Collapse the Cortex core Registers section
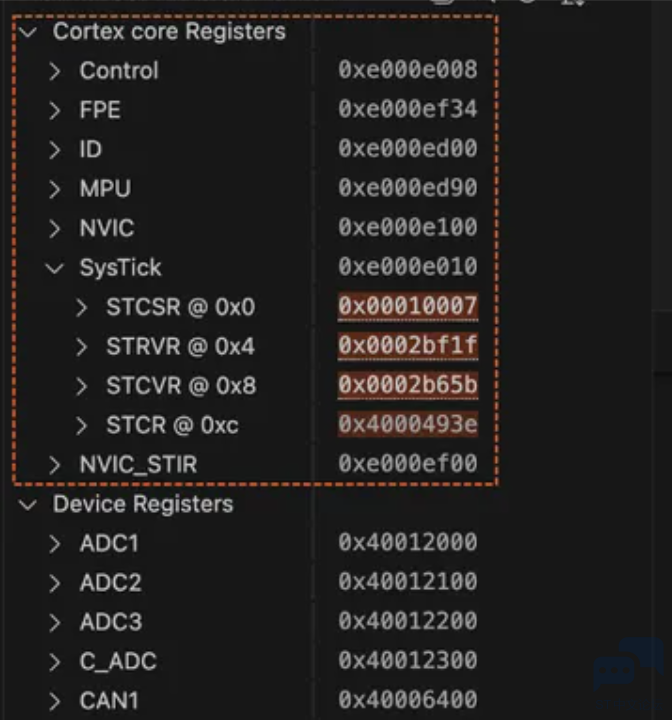Image resolution: width=672 pixels, height=720 pixels. coord(28,32)
